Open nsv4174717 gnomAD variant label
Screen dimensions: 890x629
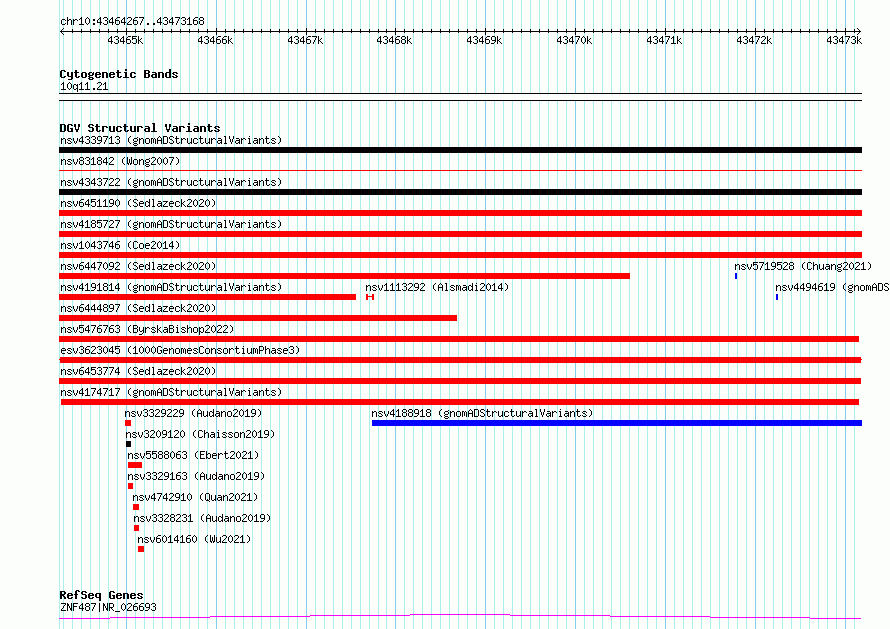171,392
